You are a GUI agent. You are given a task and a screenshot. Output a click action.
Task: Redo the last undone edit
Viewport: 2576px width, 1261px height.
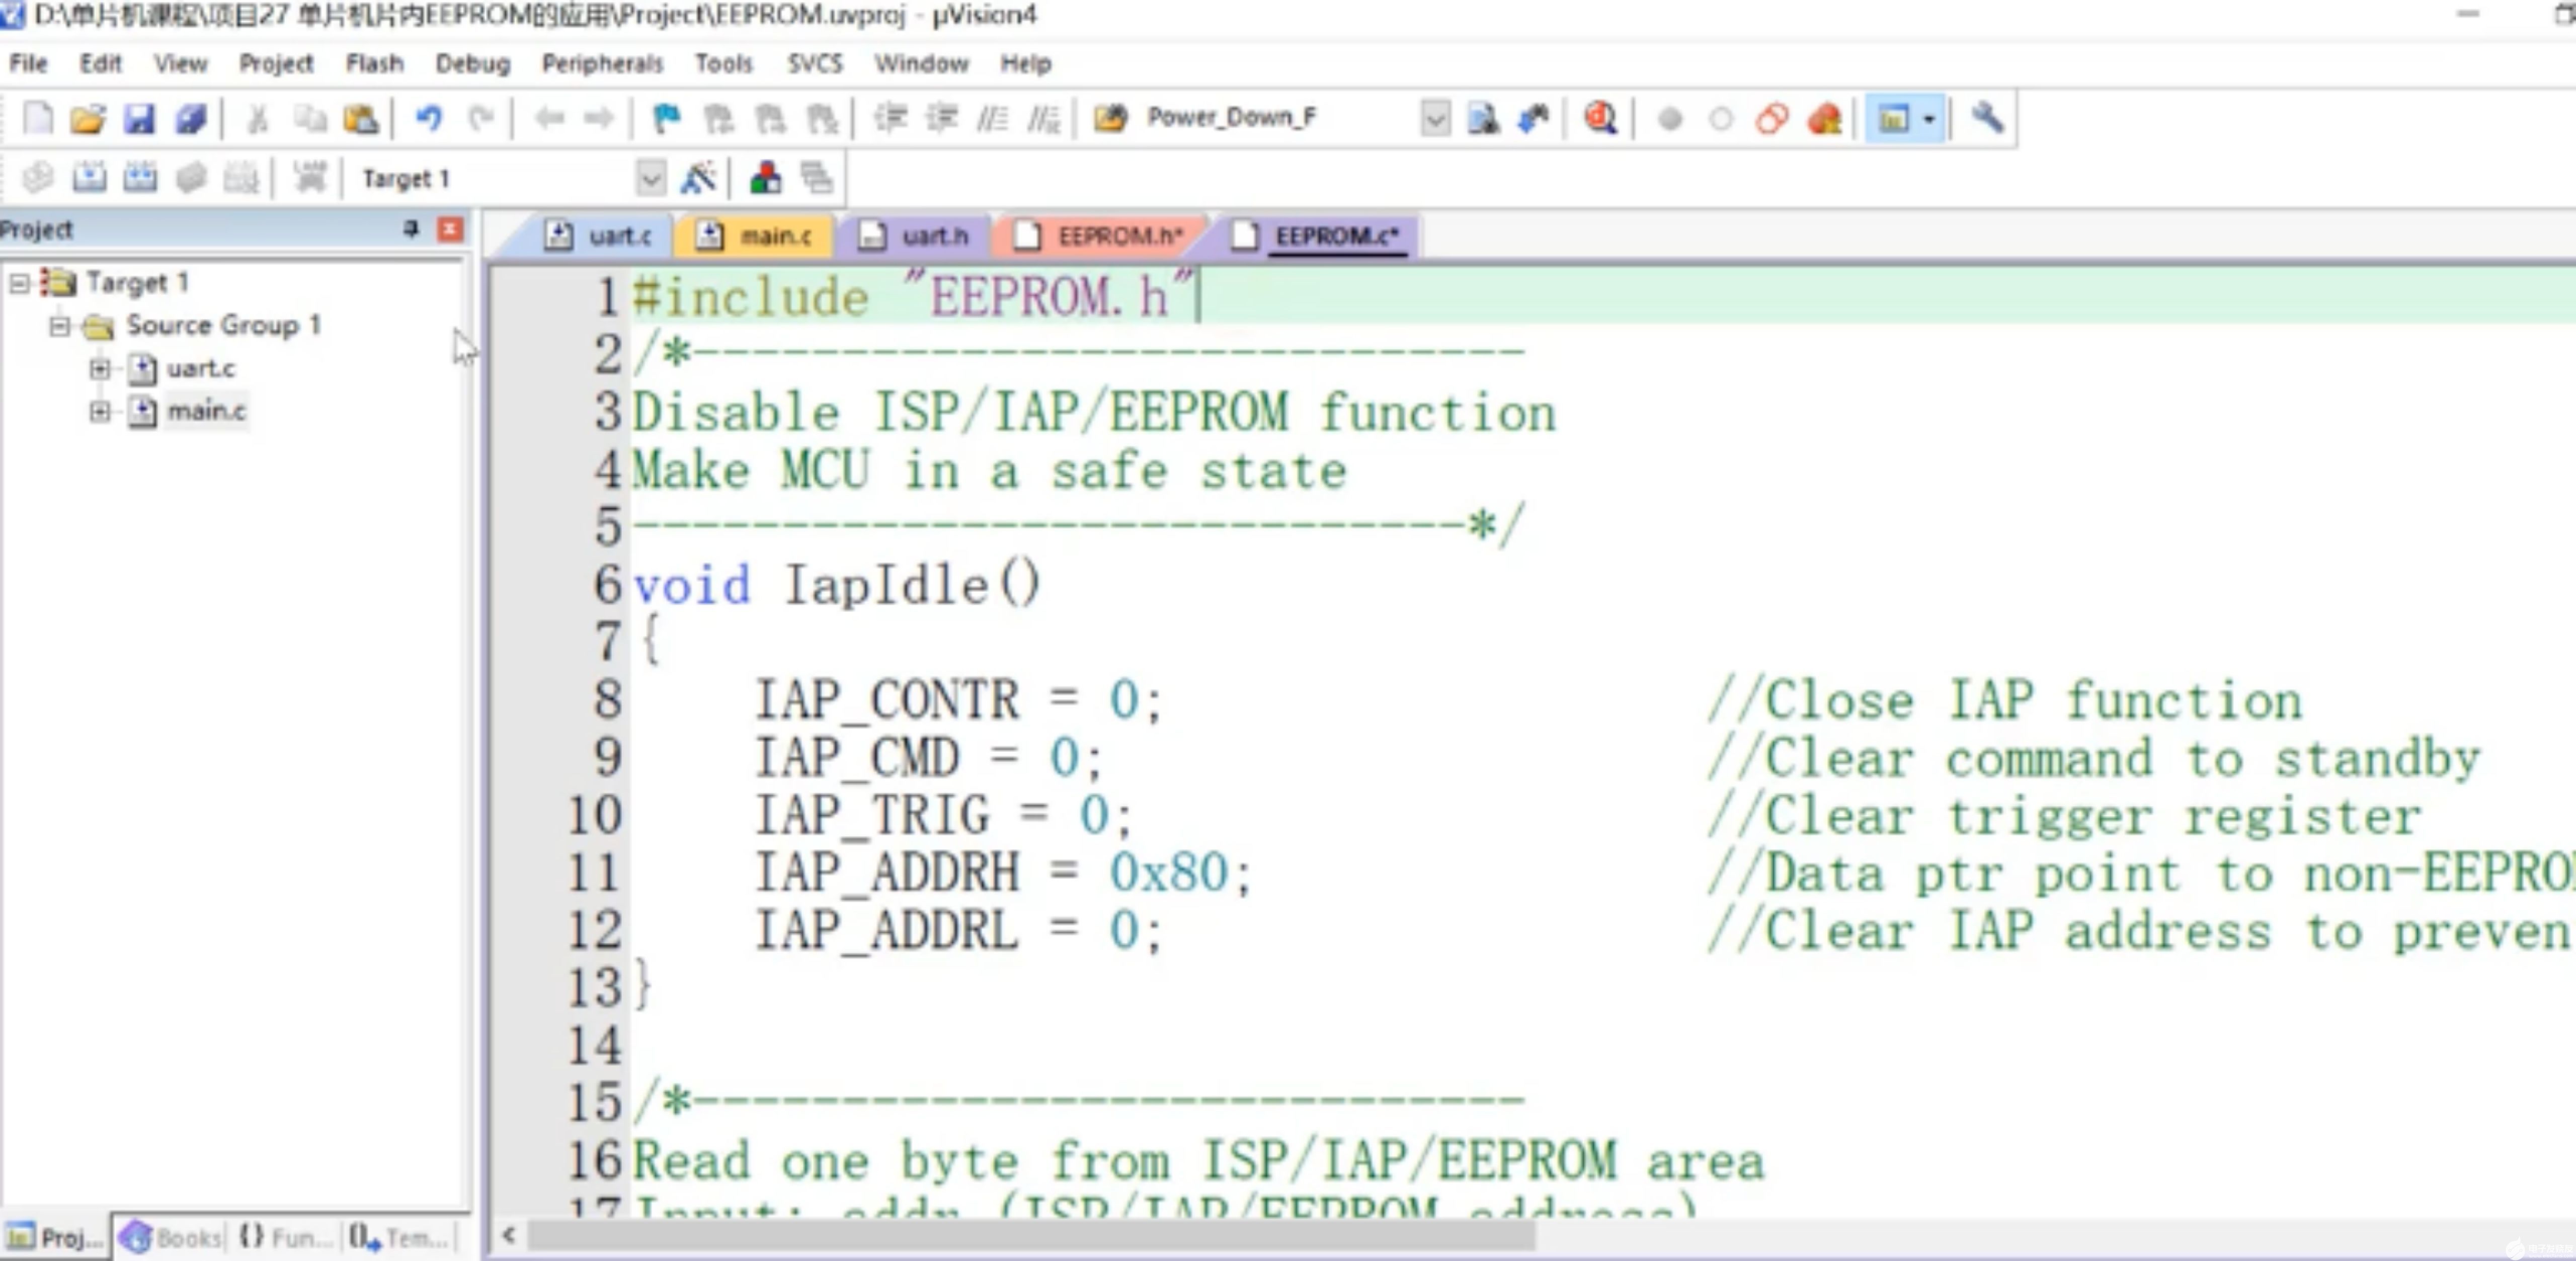point(481,119)
